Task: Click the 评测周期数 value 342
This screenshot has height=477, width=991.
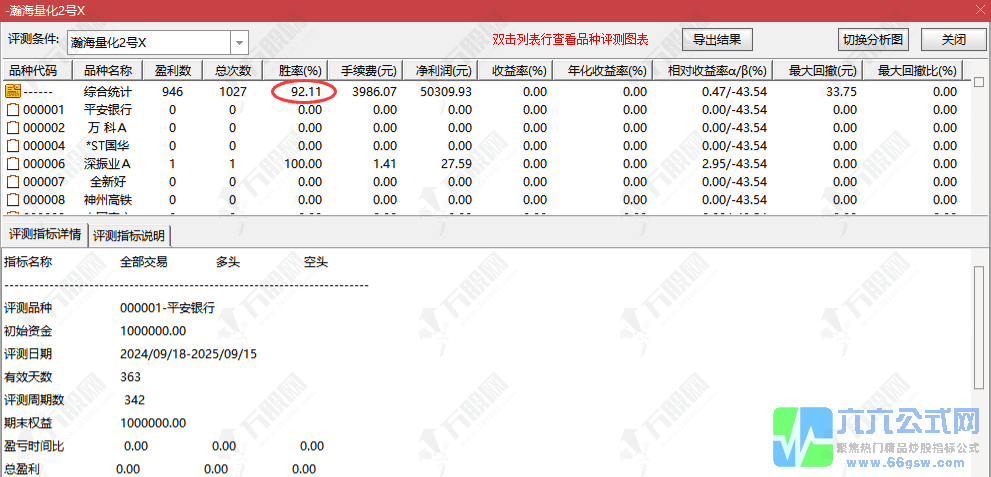Action: tap(135, 400)
